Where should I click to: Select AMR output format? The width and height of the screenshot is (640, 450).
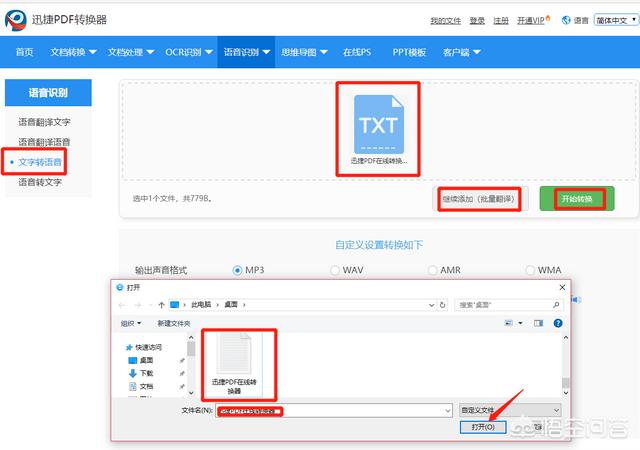[432, 270]
